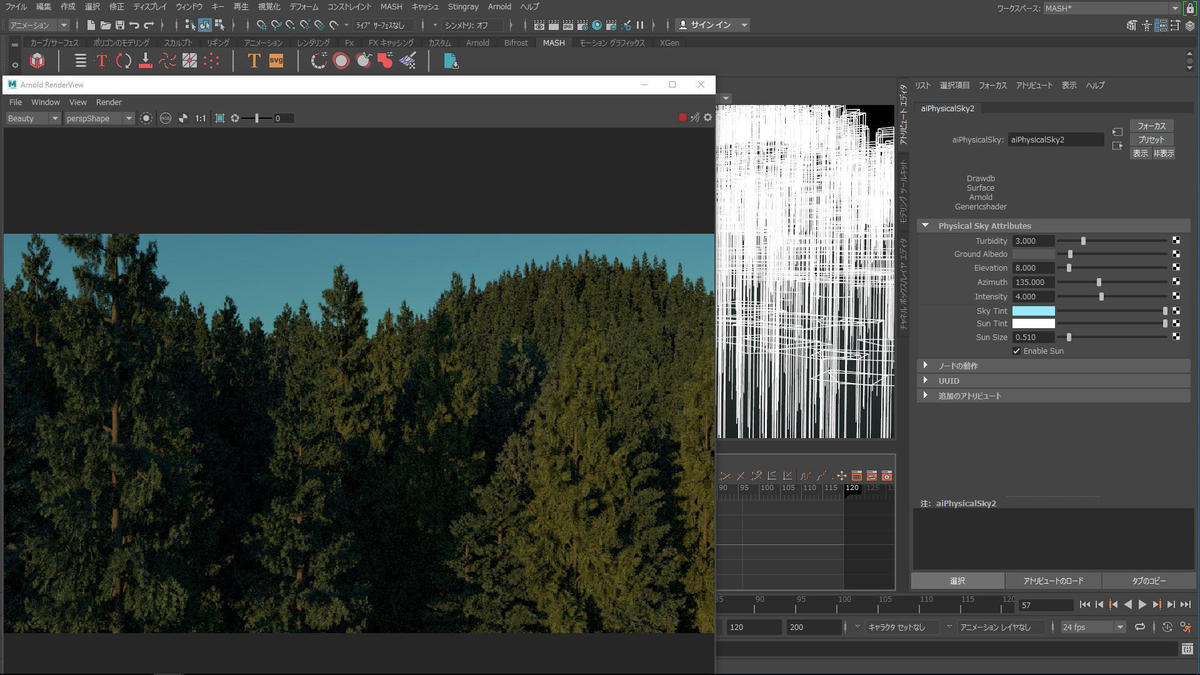The height and width of the screenshot is (675, 1200).
Task: Toggle the Enable Sun checkbox
Action: click(x=1017, y=351)
